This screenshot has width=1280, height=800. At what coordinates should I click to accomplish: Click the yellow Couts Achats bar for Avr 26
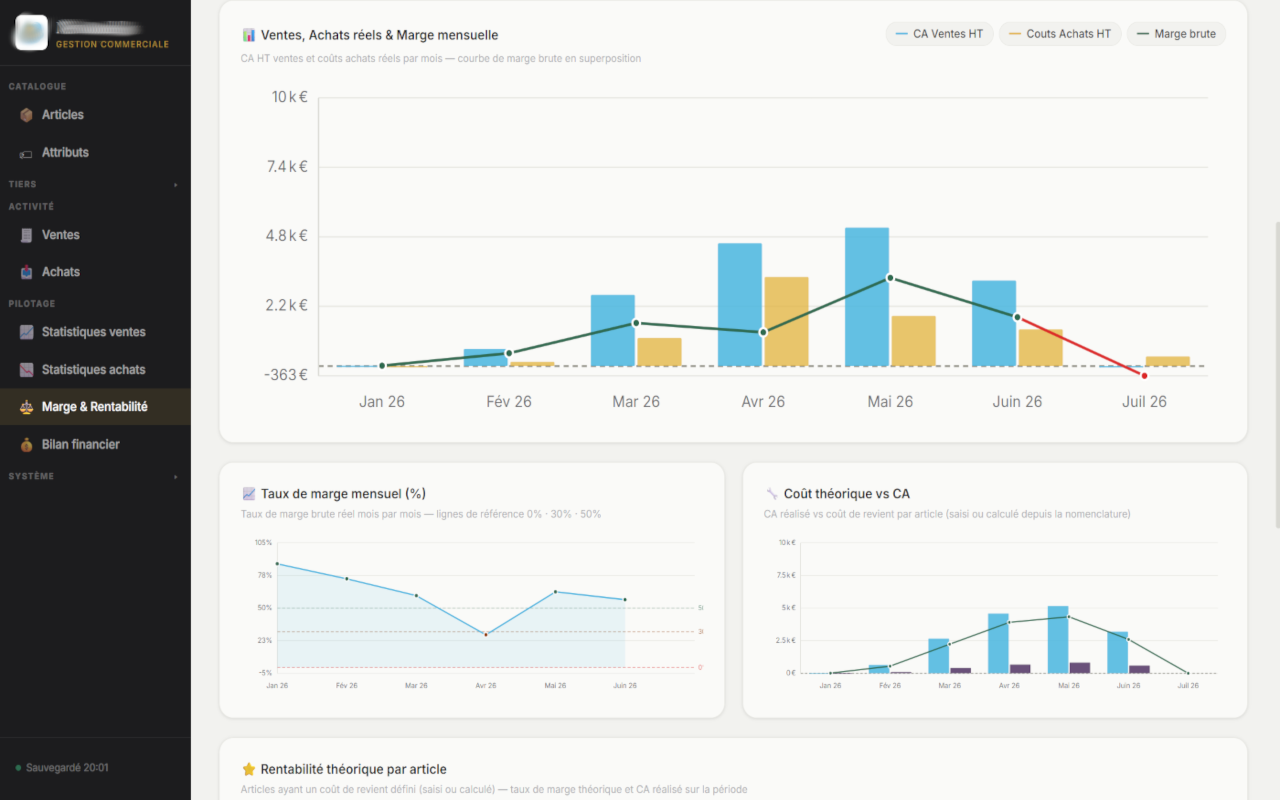pos(786,321)
